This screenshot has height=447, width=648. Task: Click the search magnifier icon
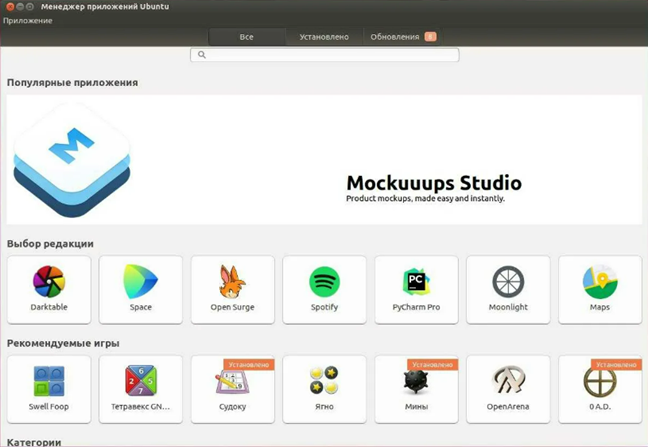tap(202, 55)
